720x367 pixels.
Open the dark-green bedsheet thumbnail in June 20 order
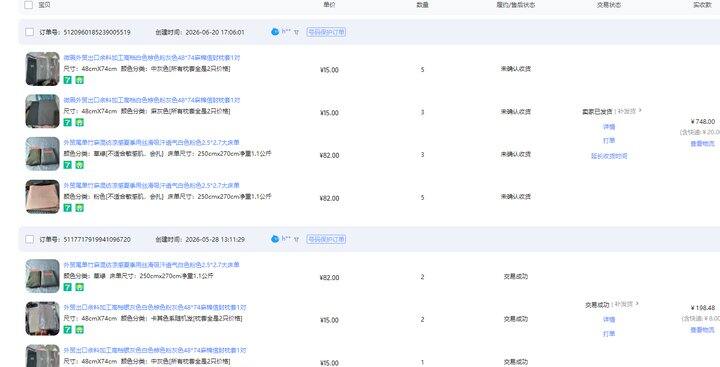(x=43, y=154)
